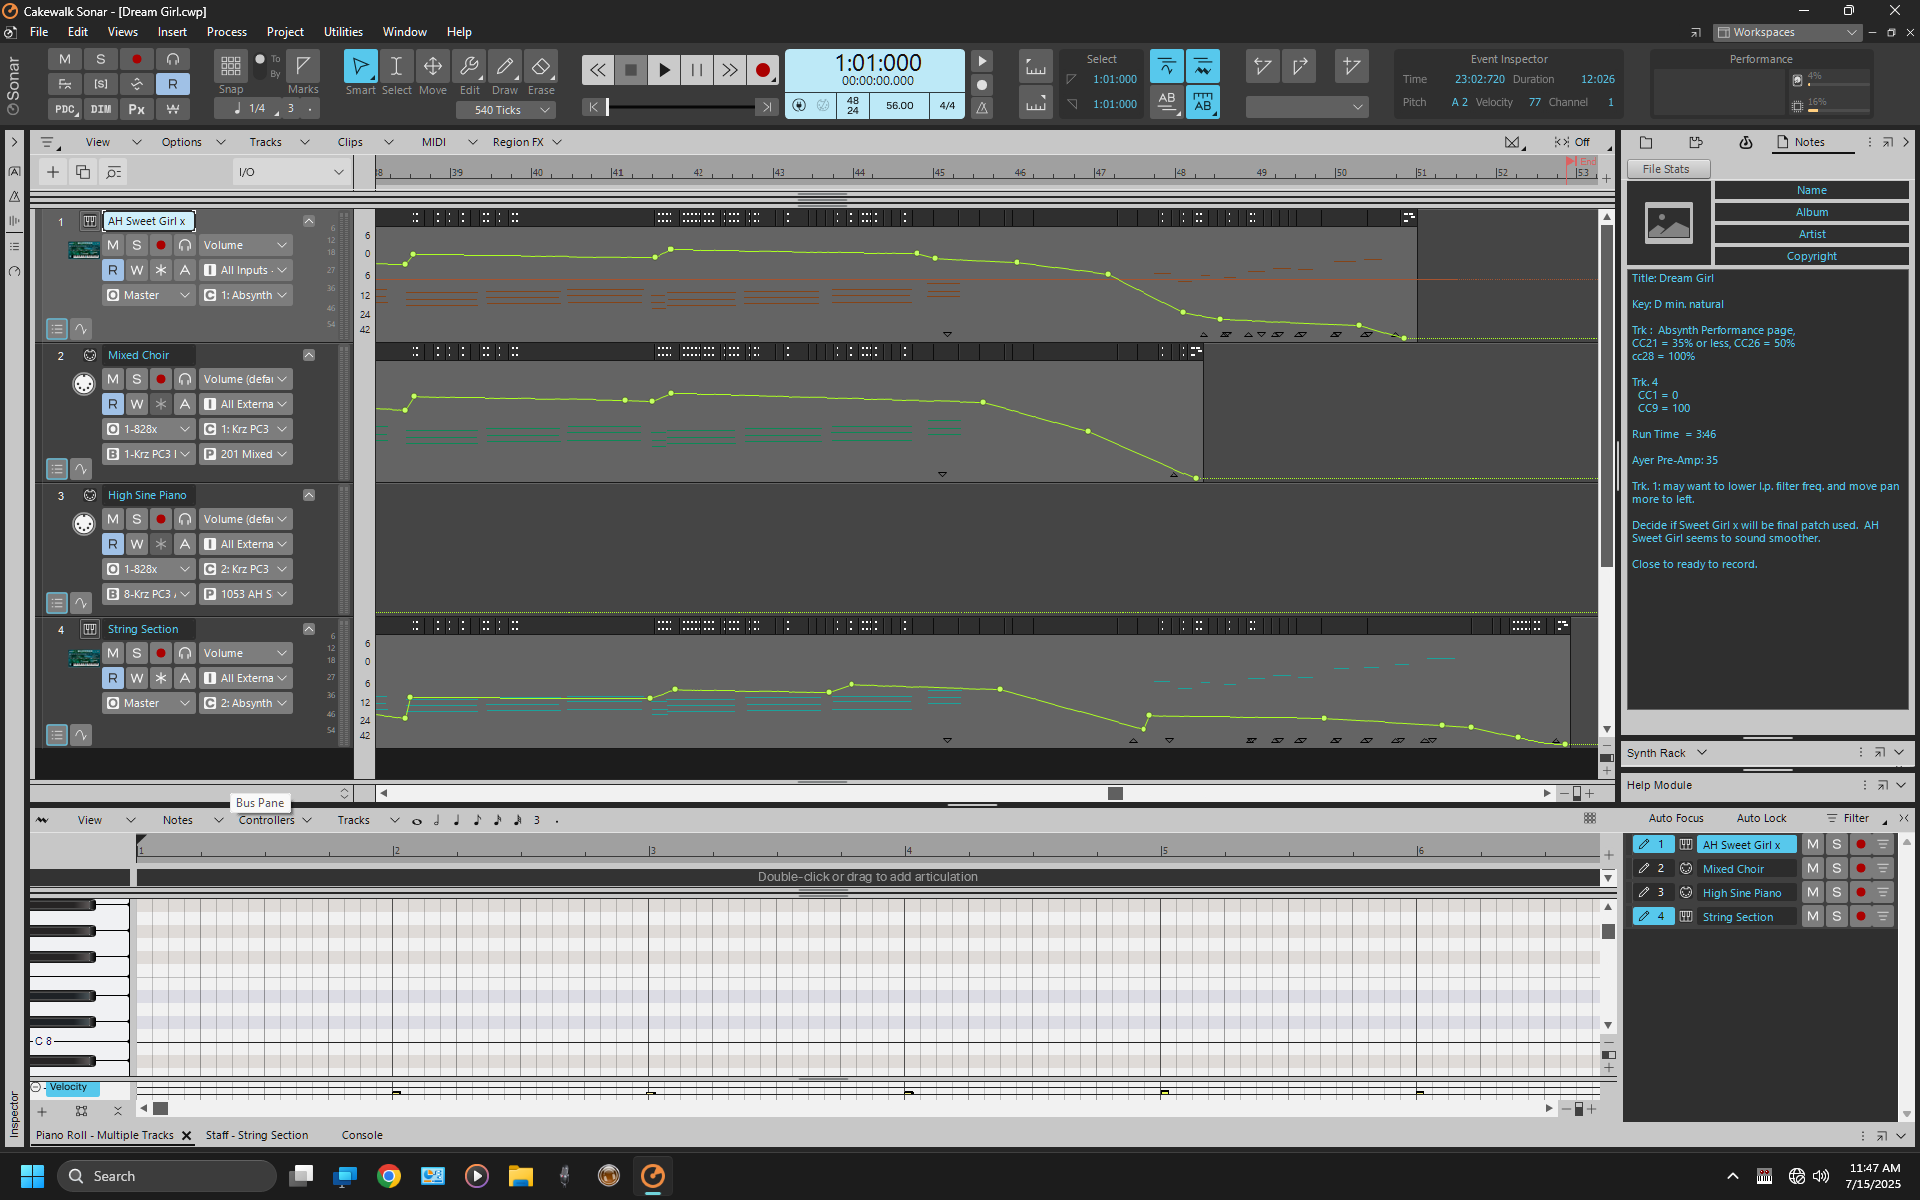Open the Process menu

point(226,32)
